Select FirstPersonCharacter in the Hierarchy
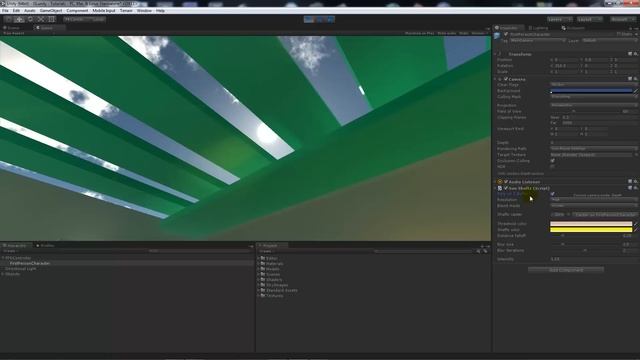Image resolution: width=640 pixels, height=360 pixels. [30, 264]
